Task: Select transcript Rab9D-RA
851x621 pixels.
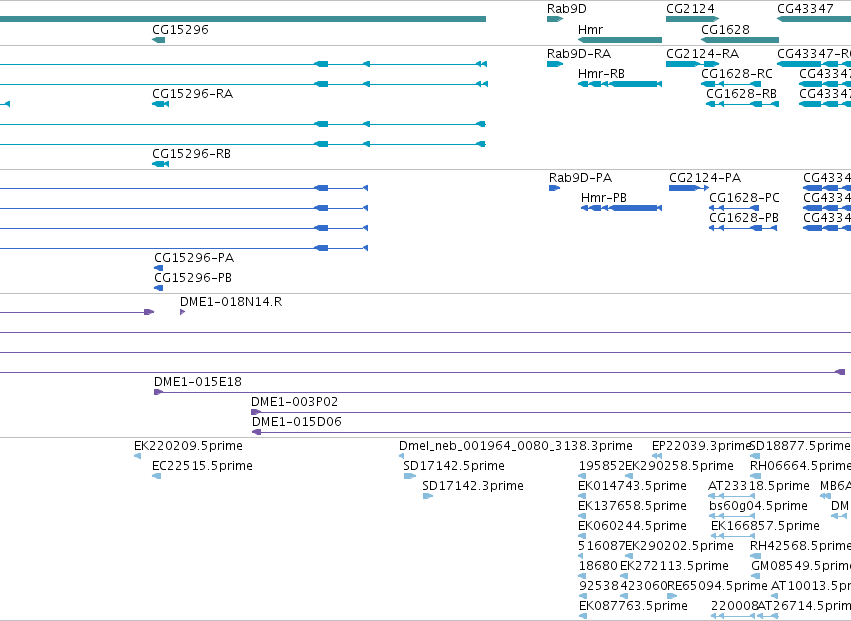Action: pos(579,54)
